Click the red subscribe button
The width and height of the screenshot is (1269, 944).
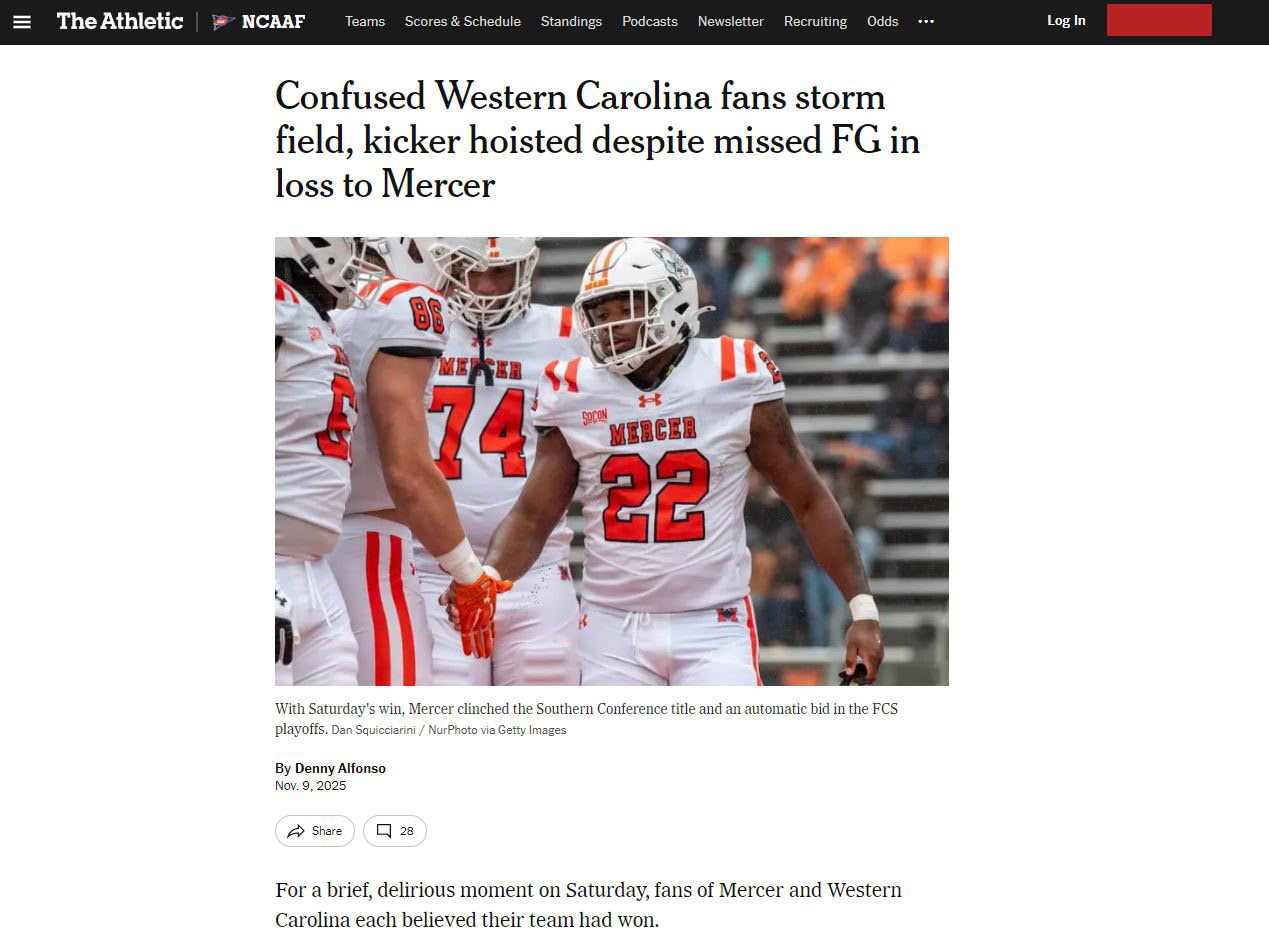pyautogui.click(x=1159, y=20)
